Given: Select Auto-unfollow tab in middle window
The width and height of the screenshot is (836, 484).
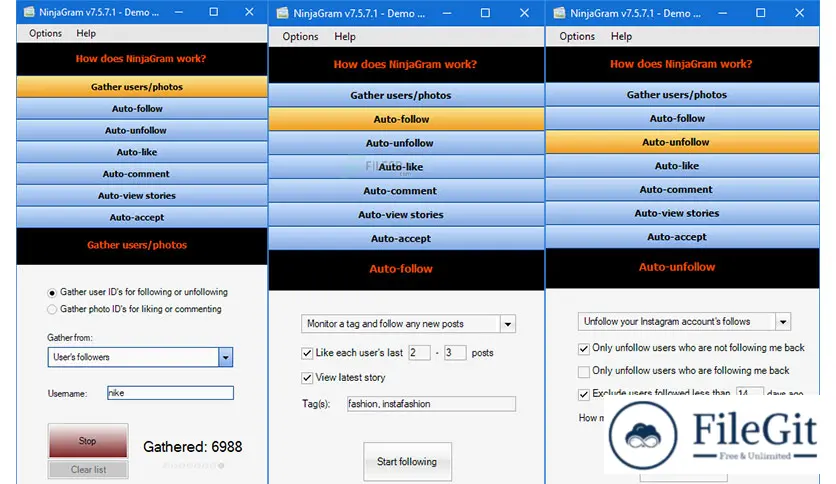Looking at the screenshot, I should click(x=406, y=143).
